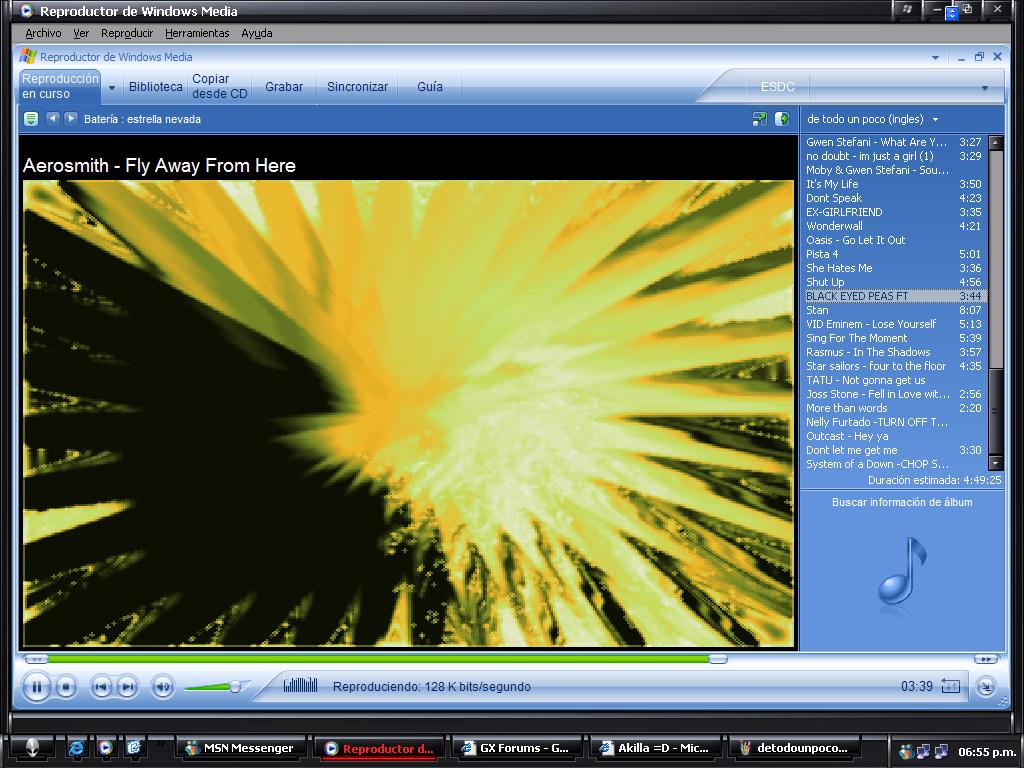Select the previous visualization arrow
1024x768 pixels.
[x=53, y=119]
